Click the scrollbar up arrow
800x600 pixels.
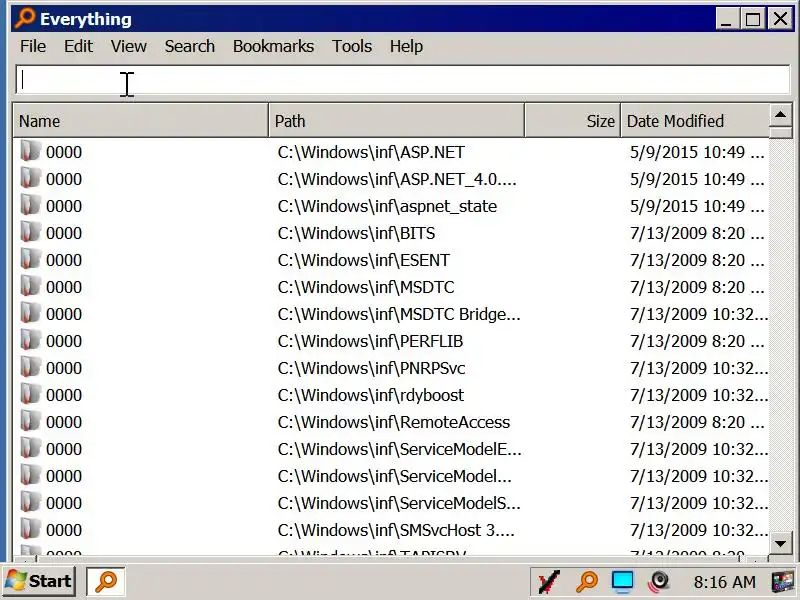(x=780, y=115)
